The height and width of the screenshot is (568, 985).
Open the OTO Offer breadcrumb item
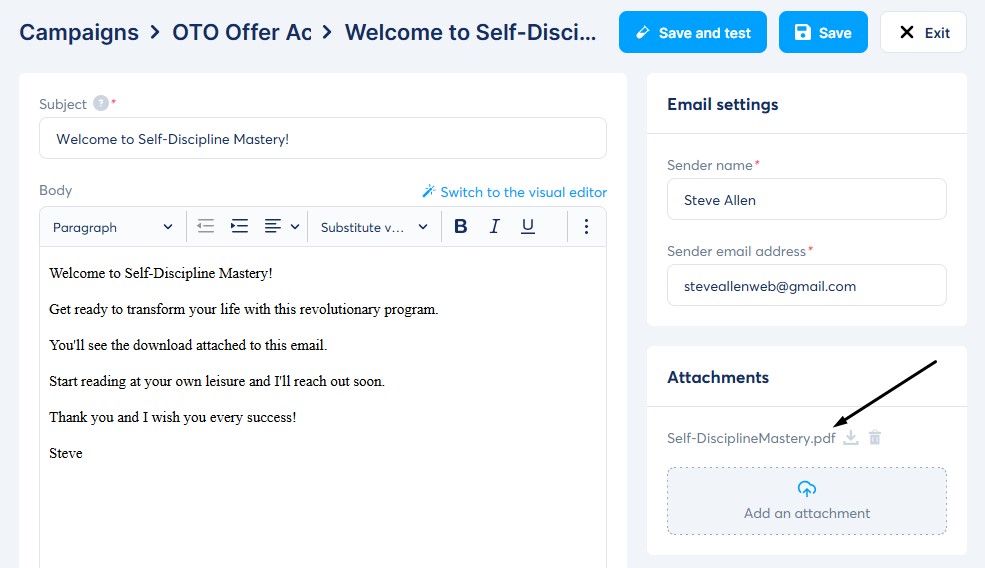pyautogui.click(x=241, y=32)
